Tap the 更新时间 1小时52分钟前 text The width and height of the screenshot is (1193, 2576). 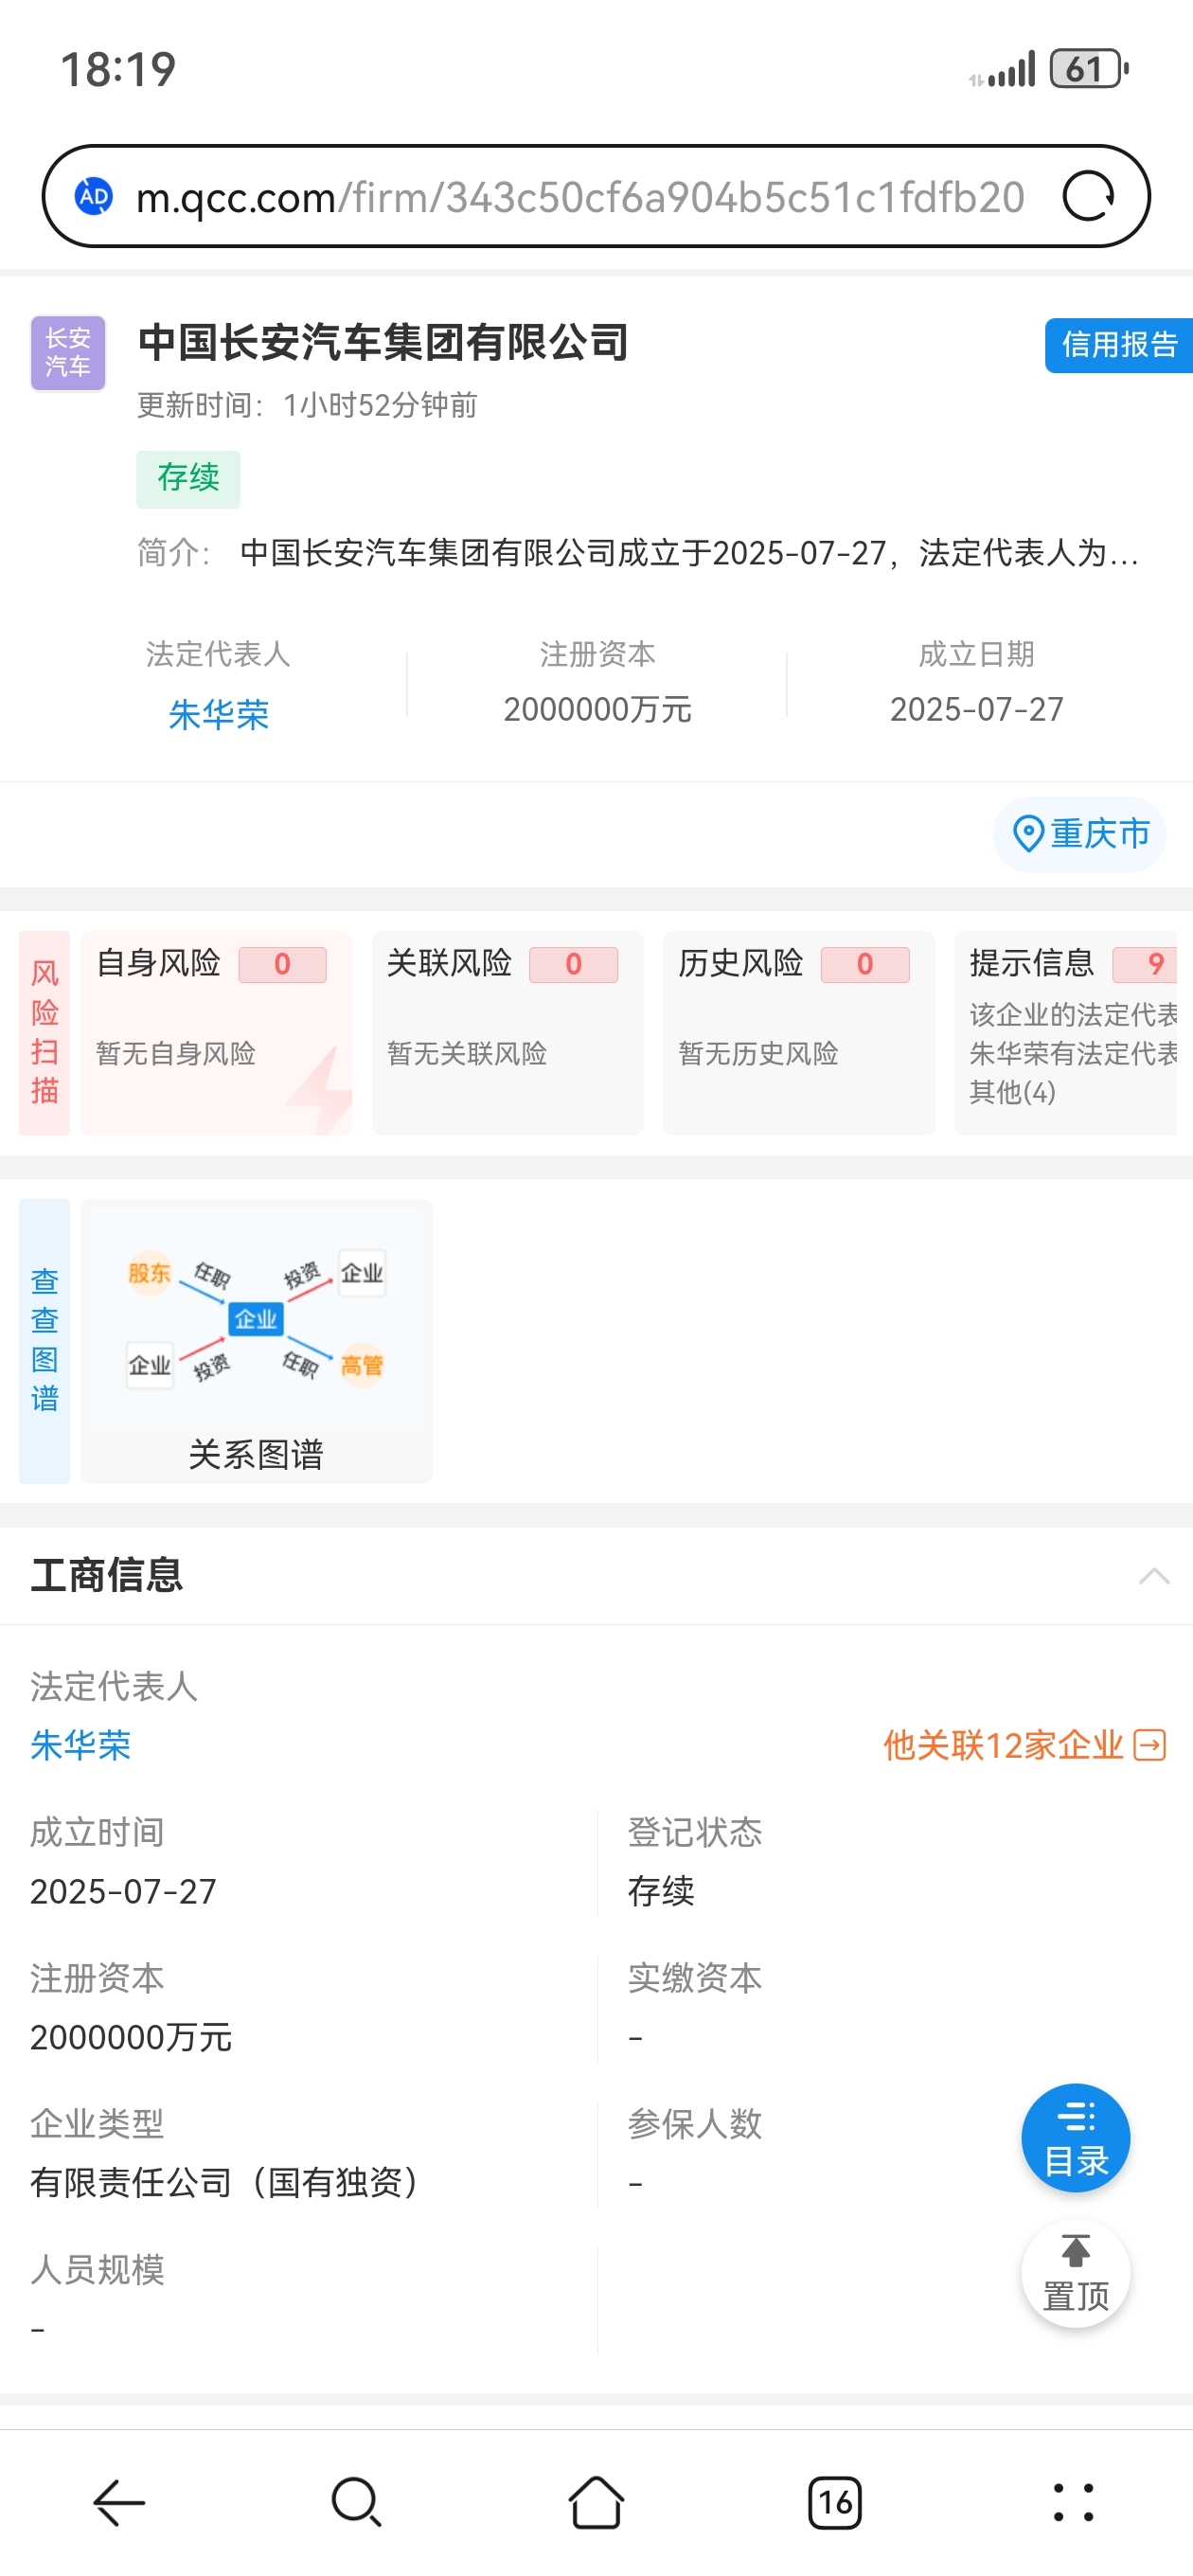(307, 405)
